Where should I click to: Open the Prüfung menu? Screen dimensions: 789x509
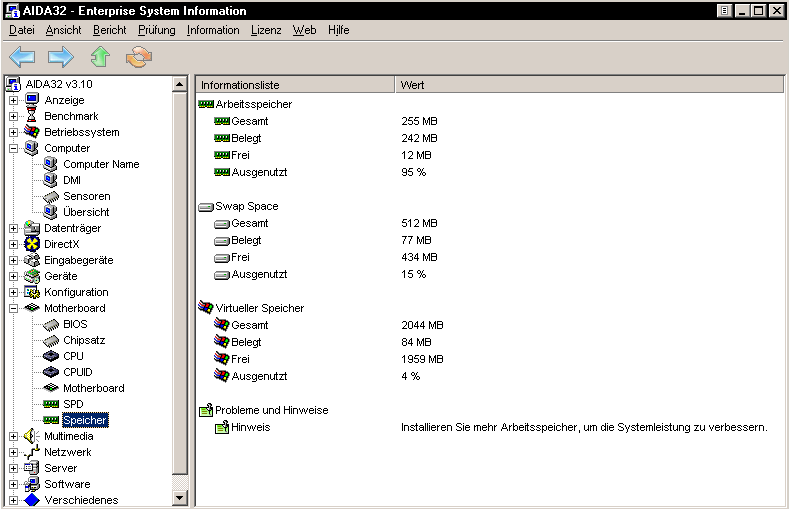point(156,30)
